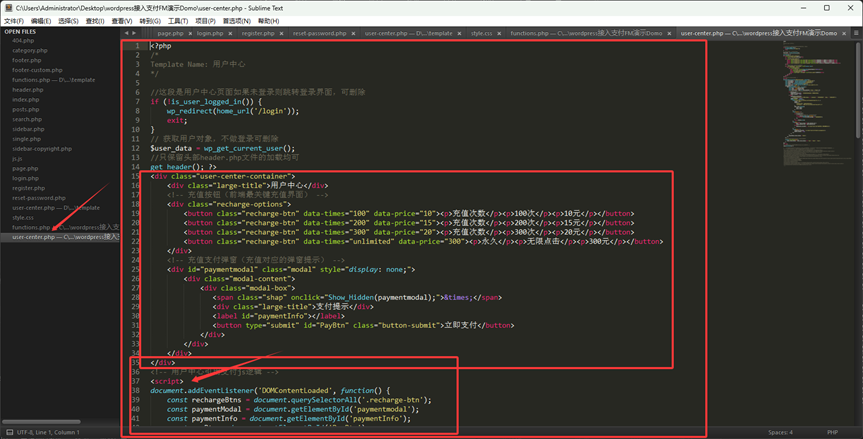Close the active user-center.php Domo tab
Image resolution: width=863 pixels, height=439 pixels.
(844, 34)
